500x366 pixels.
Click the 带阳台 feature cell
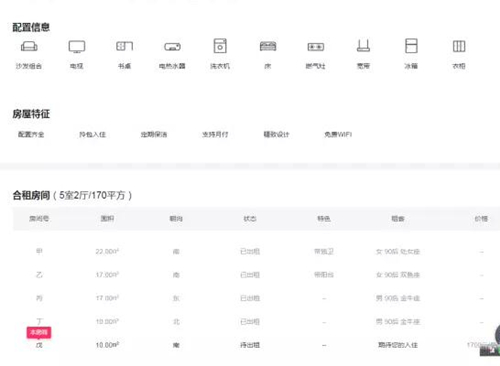324,275
